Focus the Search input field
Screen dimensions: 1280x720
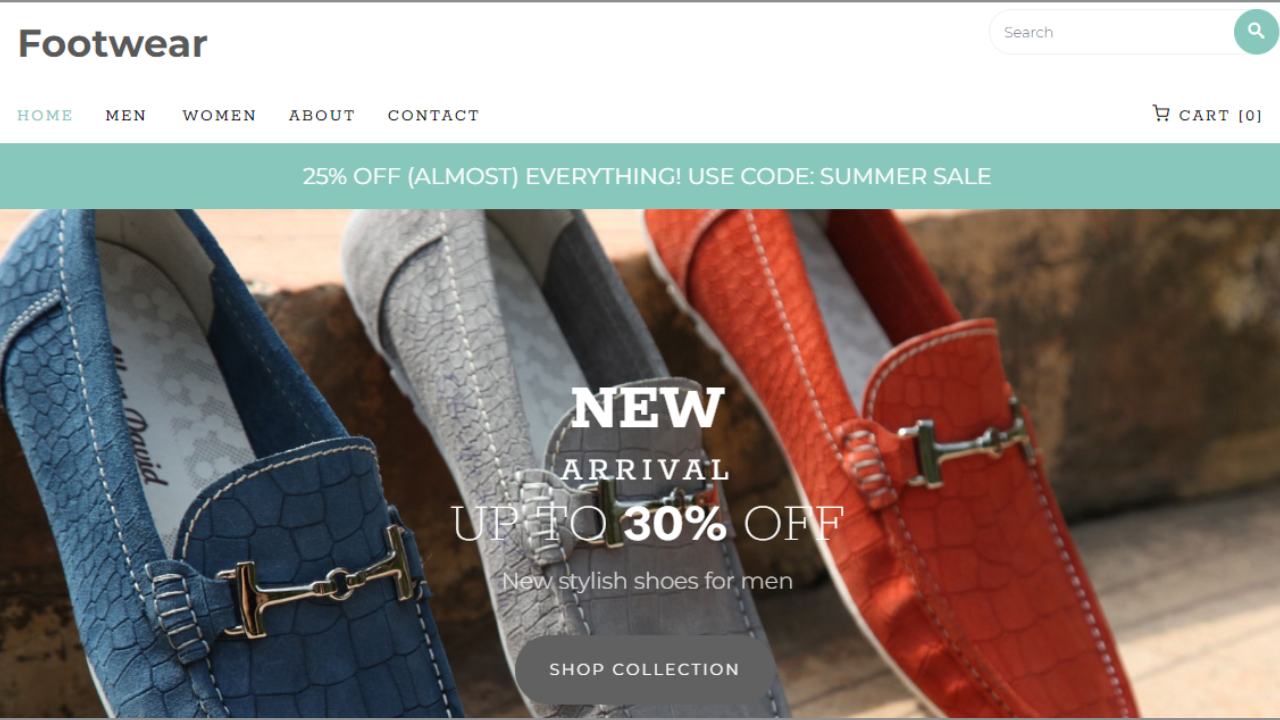pyautogui.click(x=1112, y=32)
